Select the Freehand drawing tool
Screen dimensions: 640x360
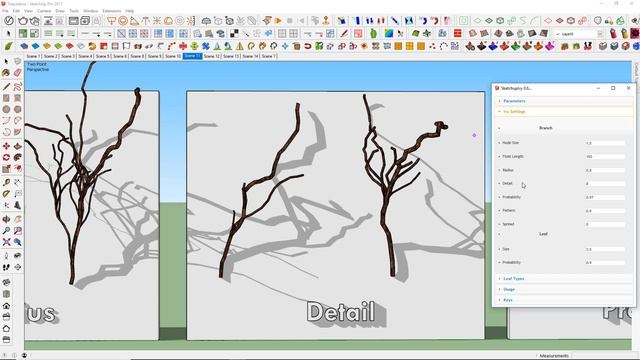click(x=18, y=87)
